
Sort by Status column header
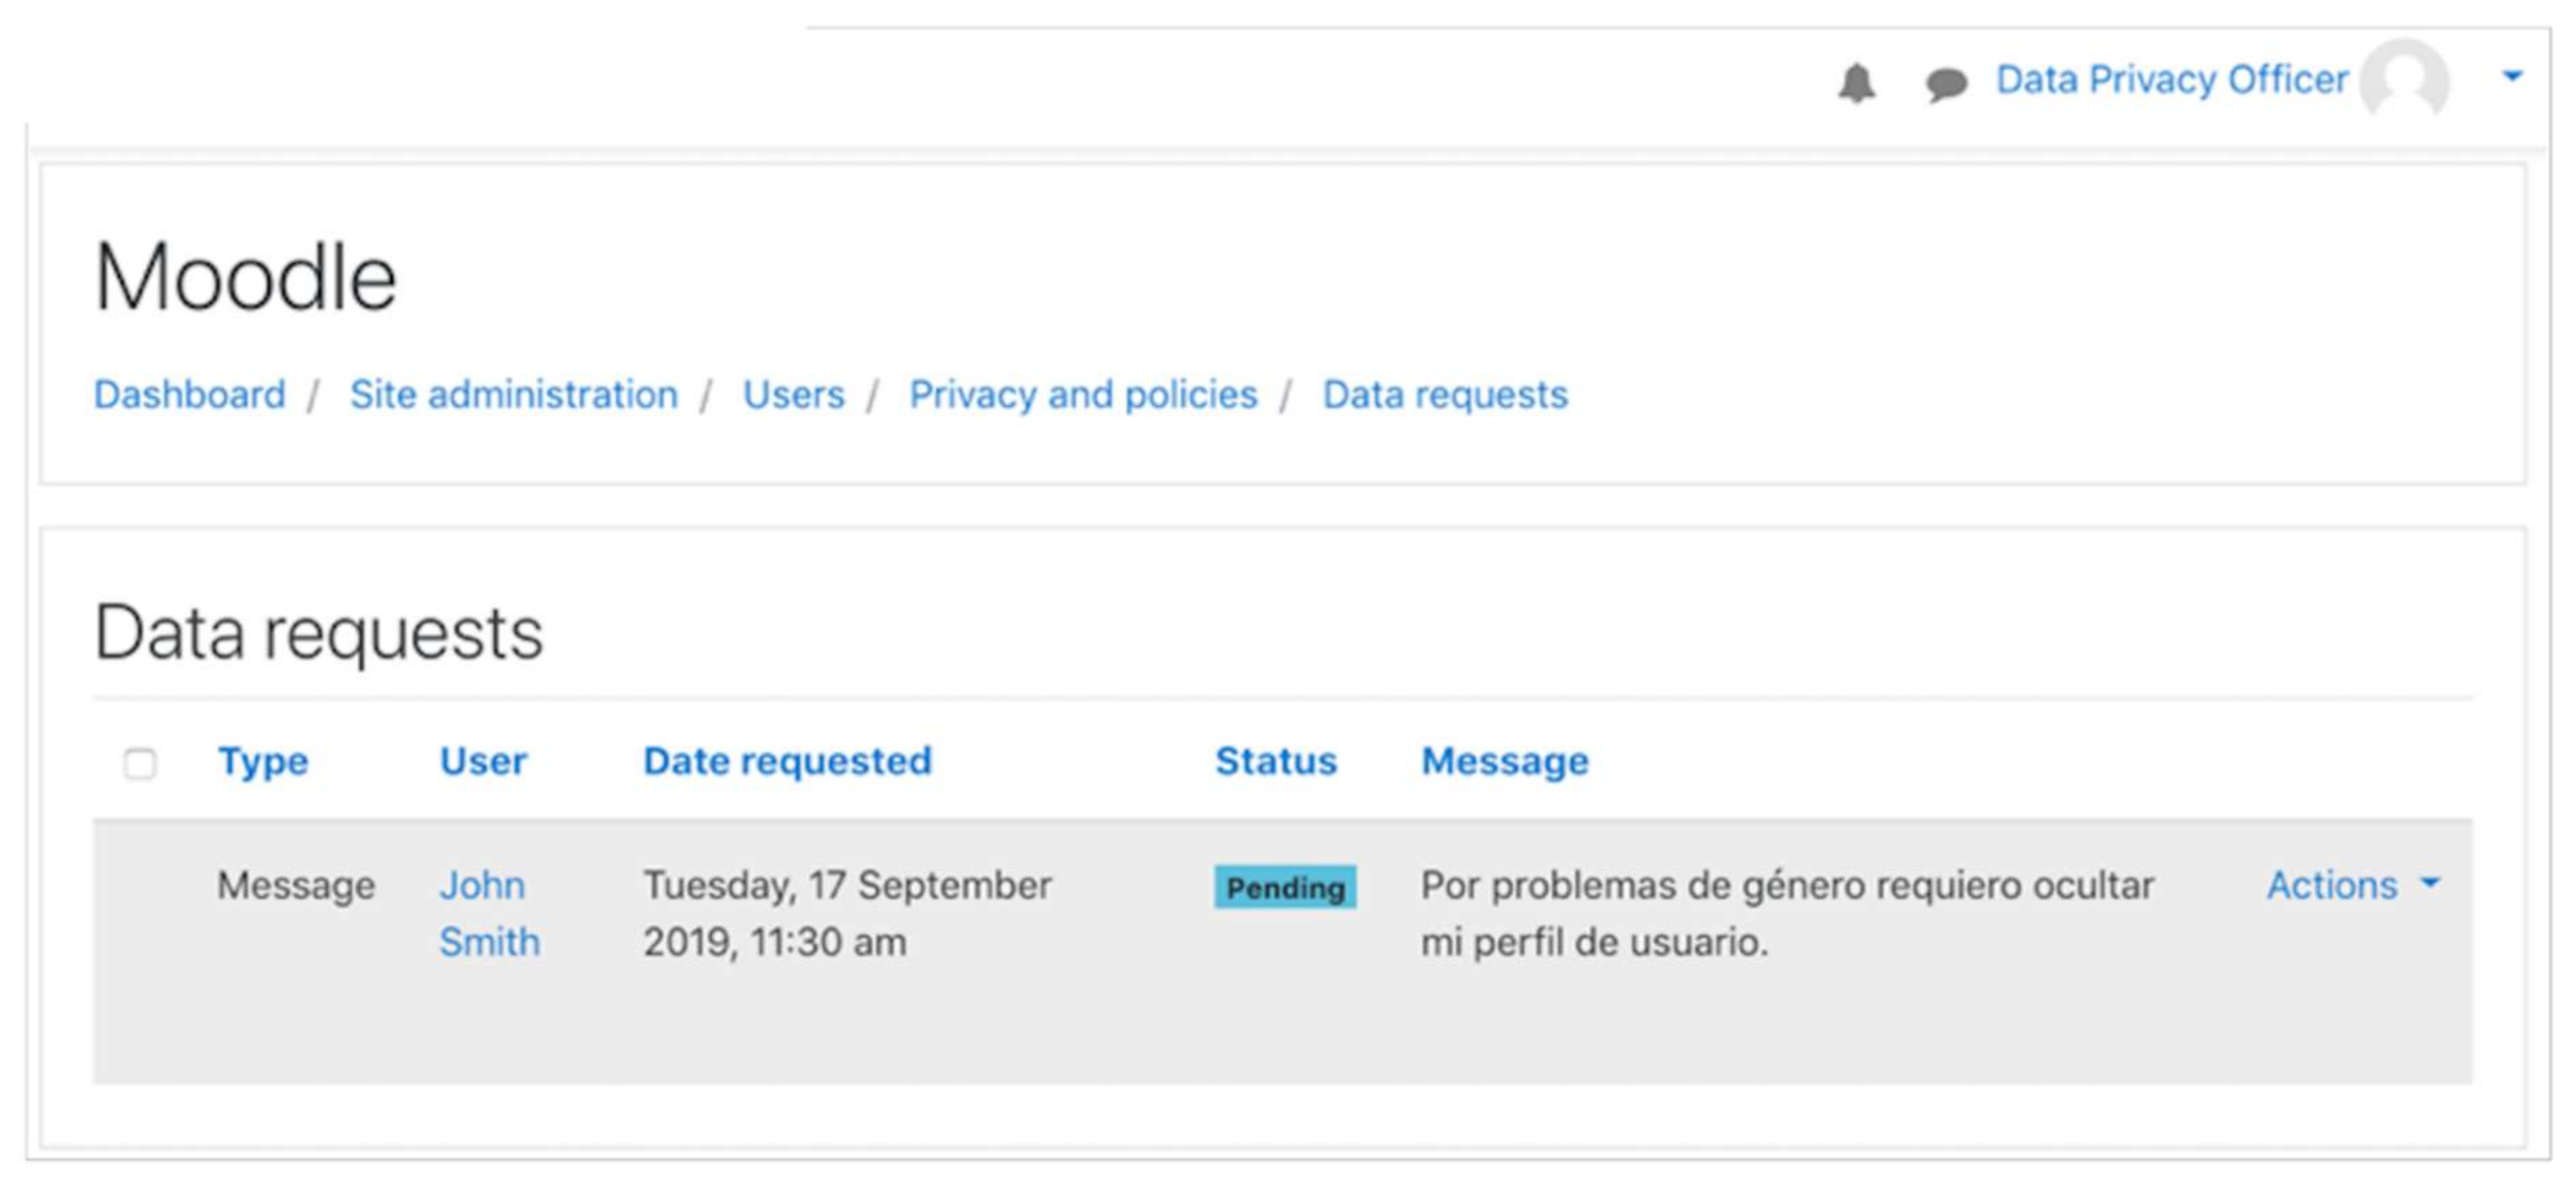coord(1275,761)
